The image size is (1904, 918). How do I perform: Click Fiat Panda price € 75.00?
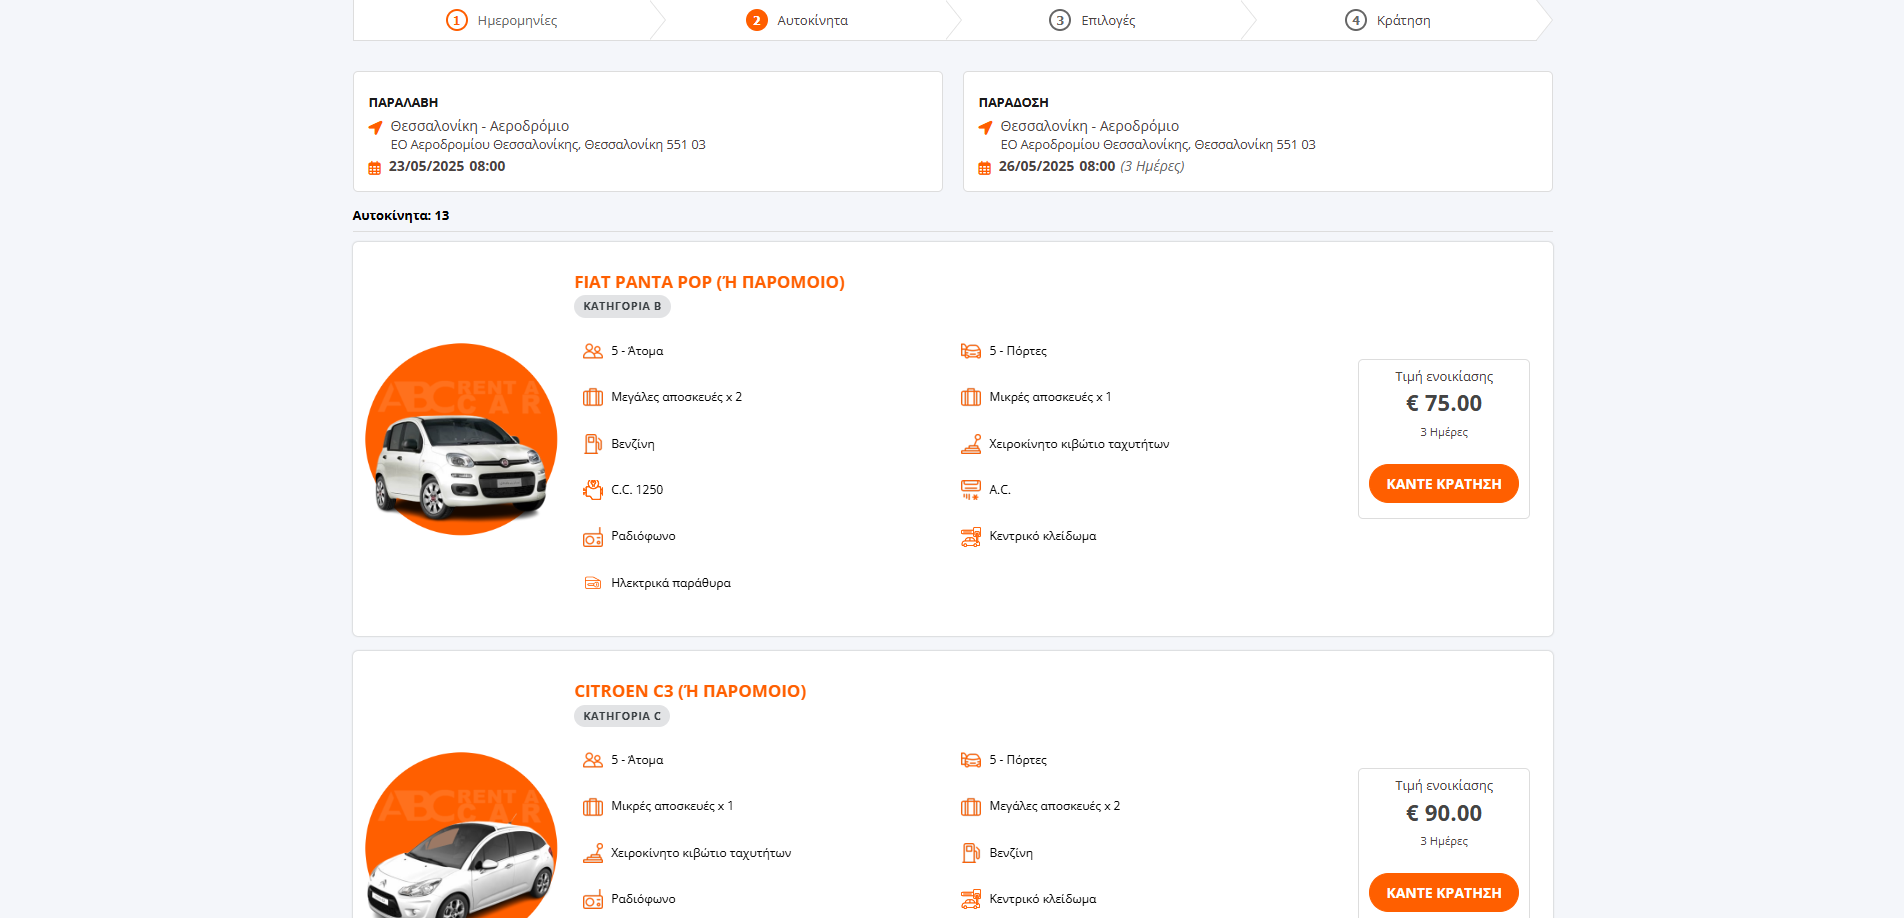1444,404
